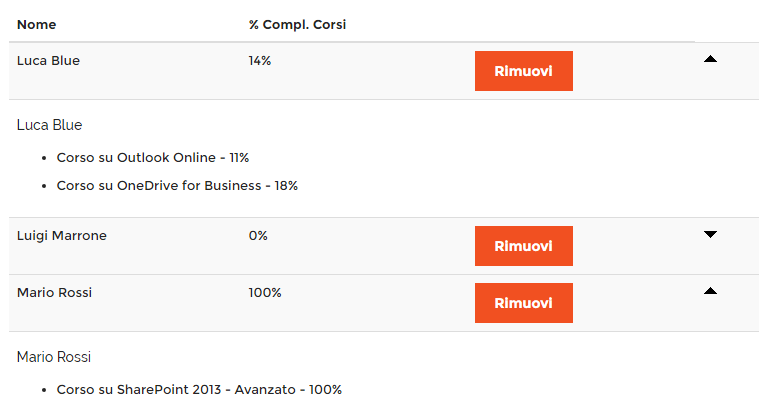
Task: Click Rimuovi next to Mario Rossi
Action: 524,303
